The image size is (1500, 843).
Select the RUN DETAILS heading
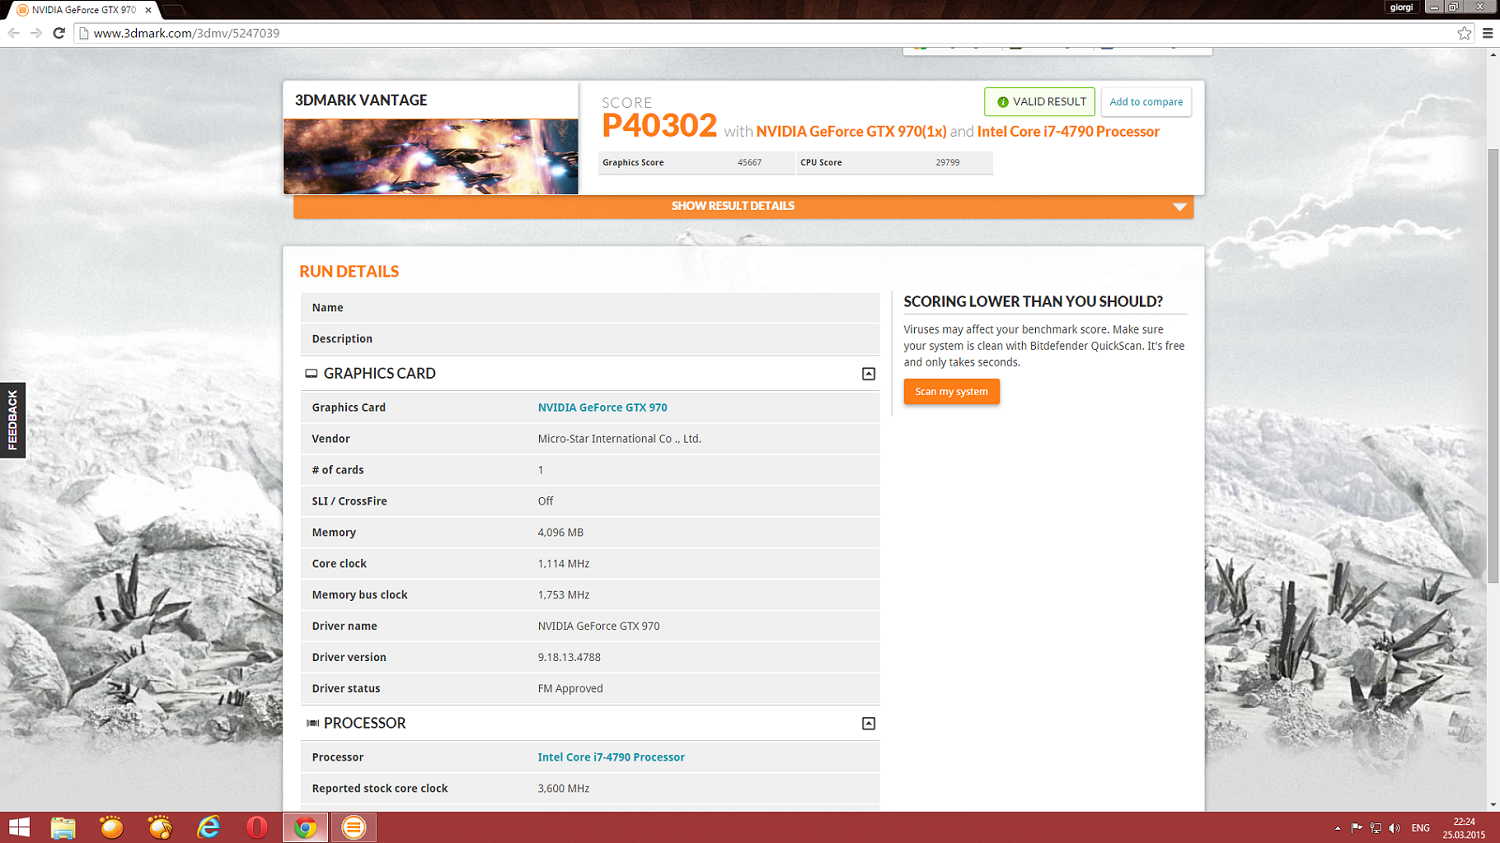point(349,272)
